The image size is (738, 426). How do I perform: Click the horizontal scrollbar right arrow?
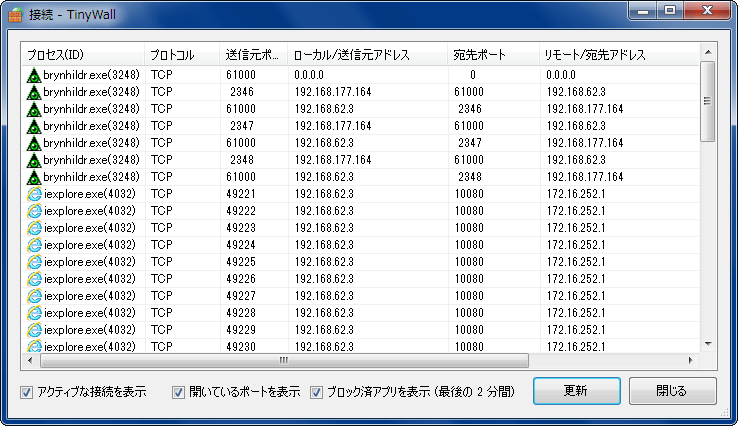(x=690, y=361)
